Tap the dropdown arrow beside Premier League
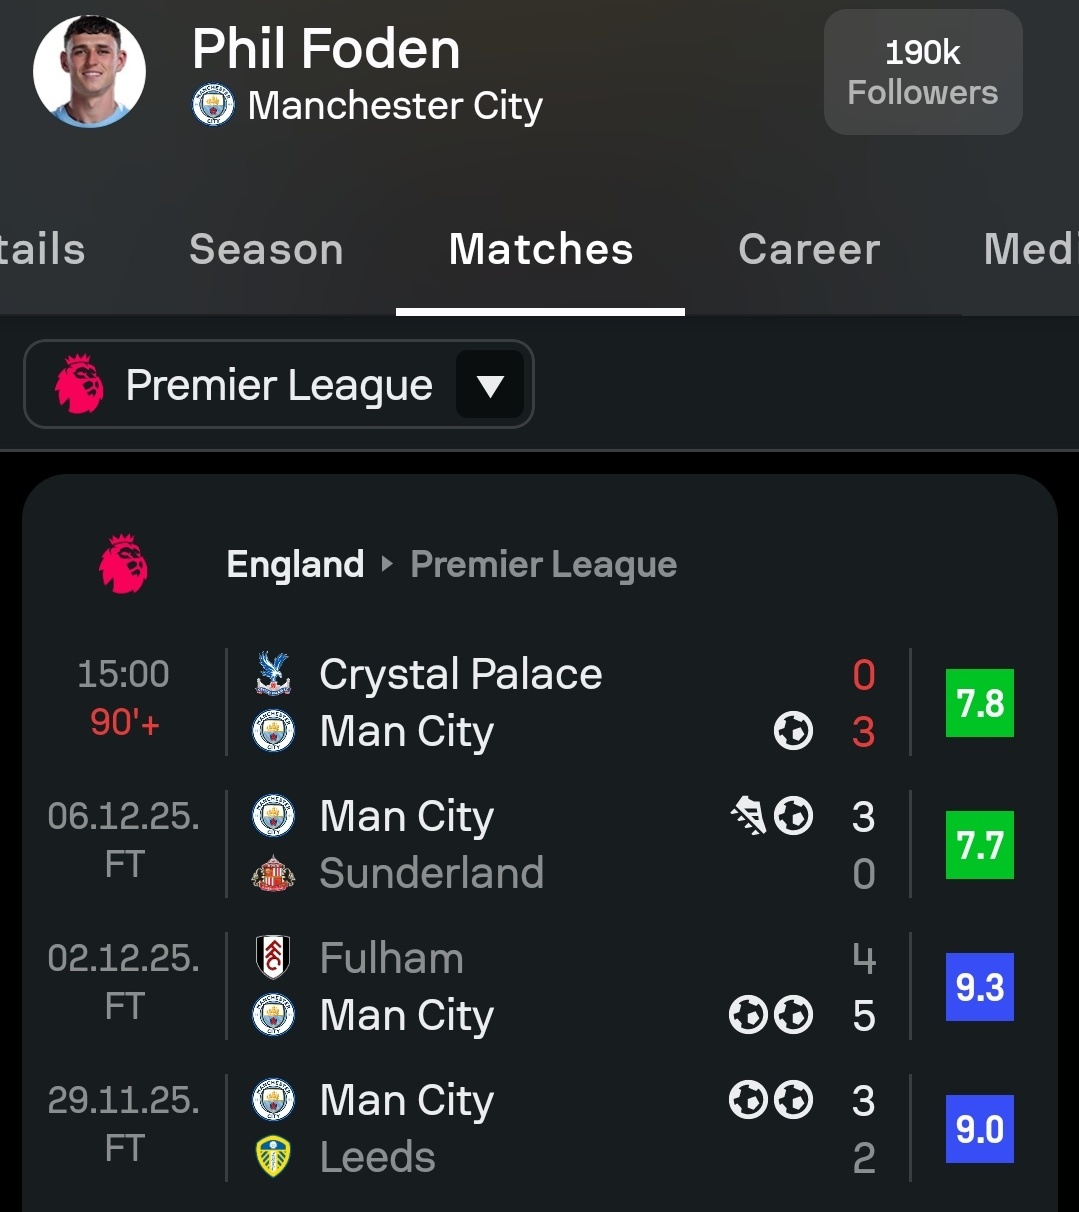This screenshot has width=1079, height=1212. tap(490, 385)
